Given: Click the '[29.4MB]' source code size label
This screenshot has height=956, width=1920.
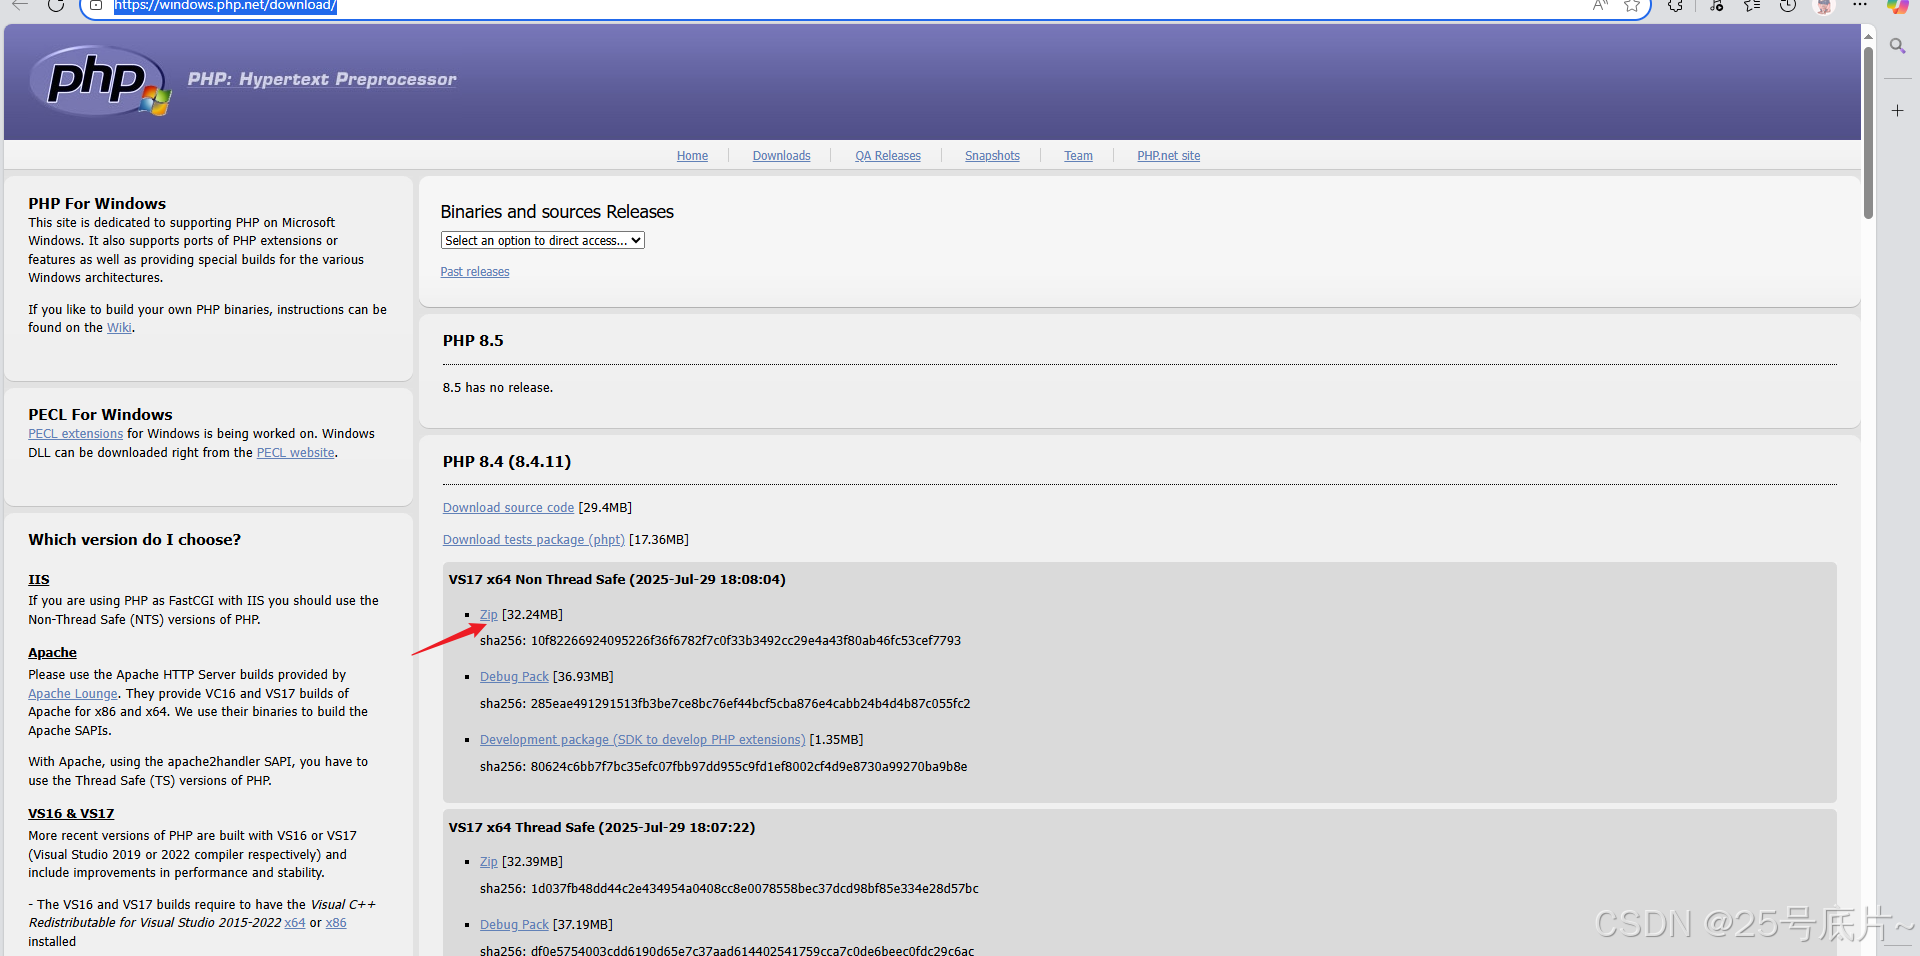Looking at the screenshot, I should tap(605, 508).
